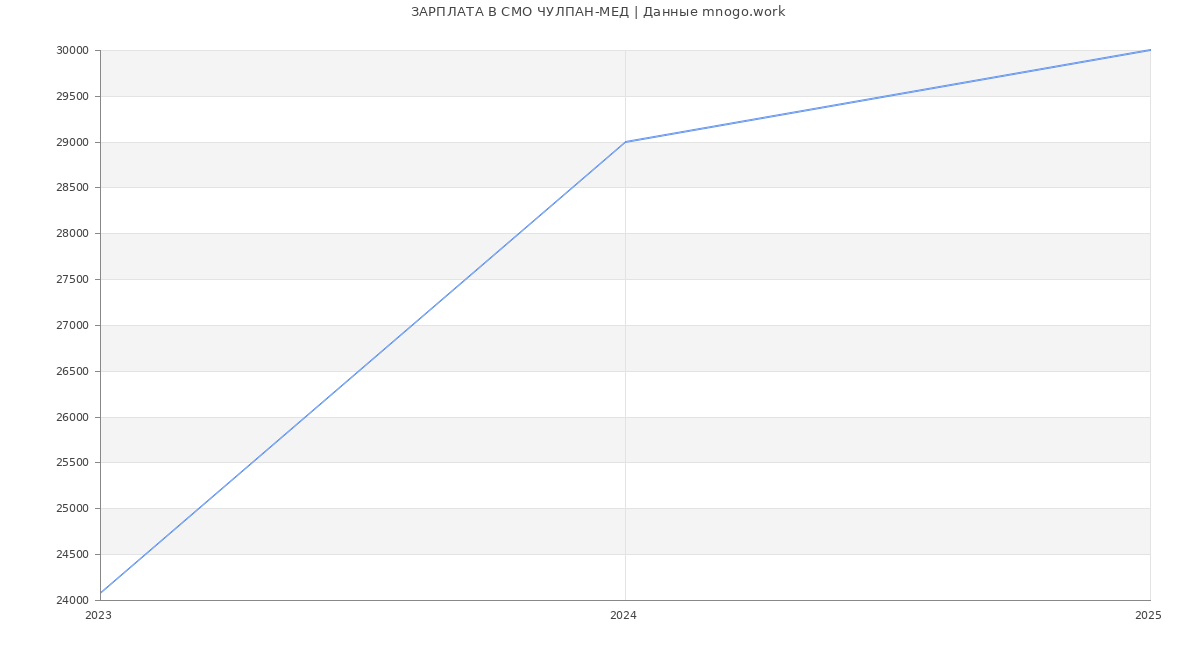The height and width of the screenshot is (650, 1200).
Task: Click the 28000 y-axis label
Action: pyautogui.click(x=74, y=234)
